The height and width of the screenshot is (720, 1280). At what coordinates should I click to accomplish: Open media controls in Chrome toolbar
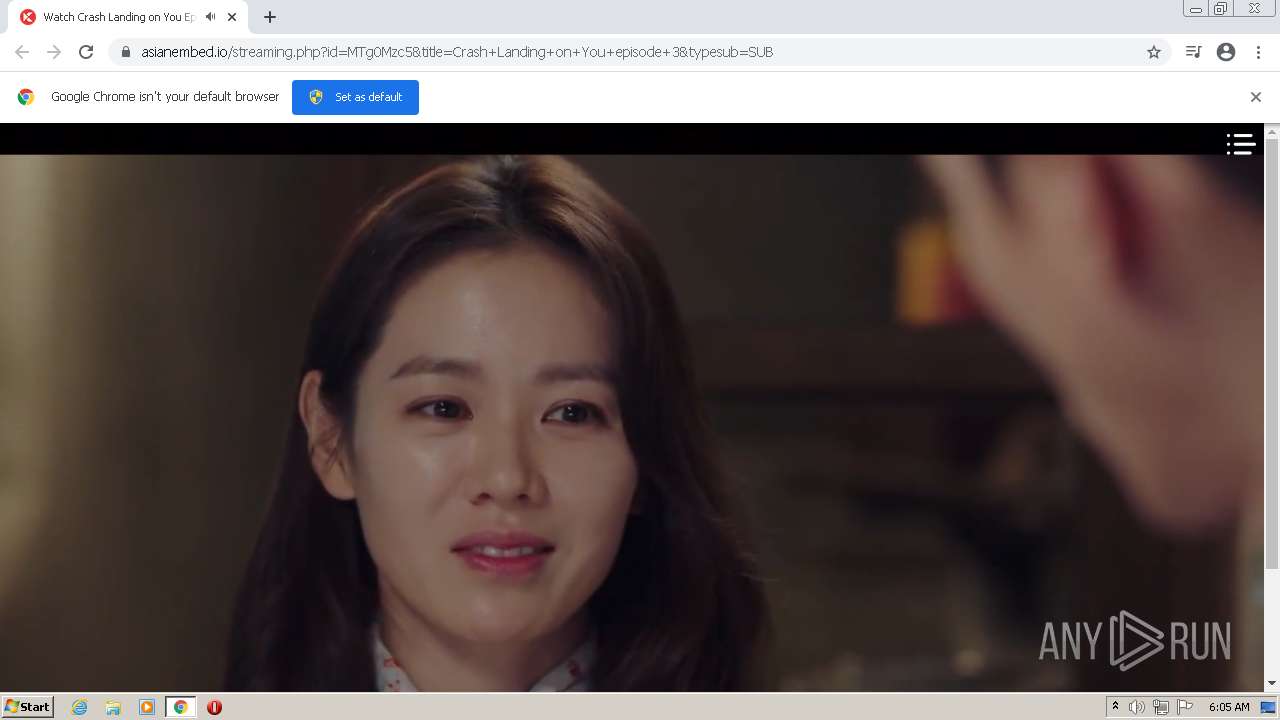(1193, 52)
